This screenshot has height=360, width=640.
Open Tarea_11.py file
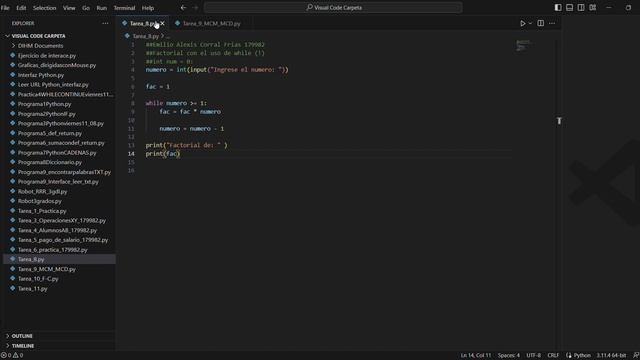[33, 289]
